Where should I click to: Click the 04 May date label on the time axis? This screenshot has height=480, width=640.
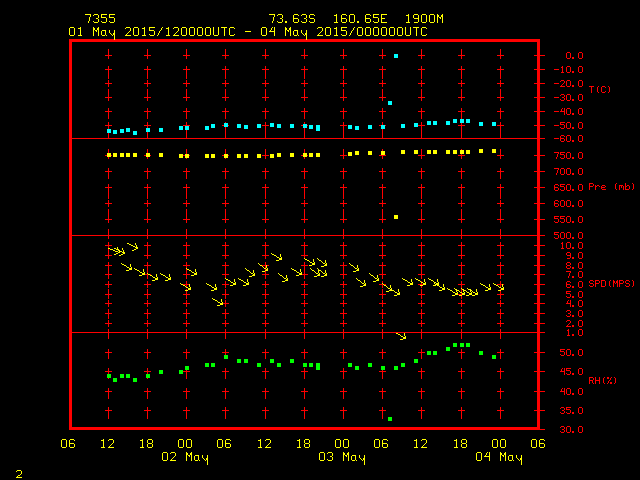(x=498, y=457)
